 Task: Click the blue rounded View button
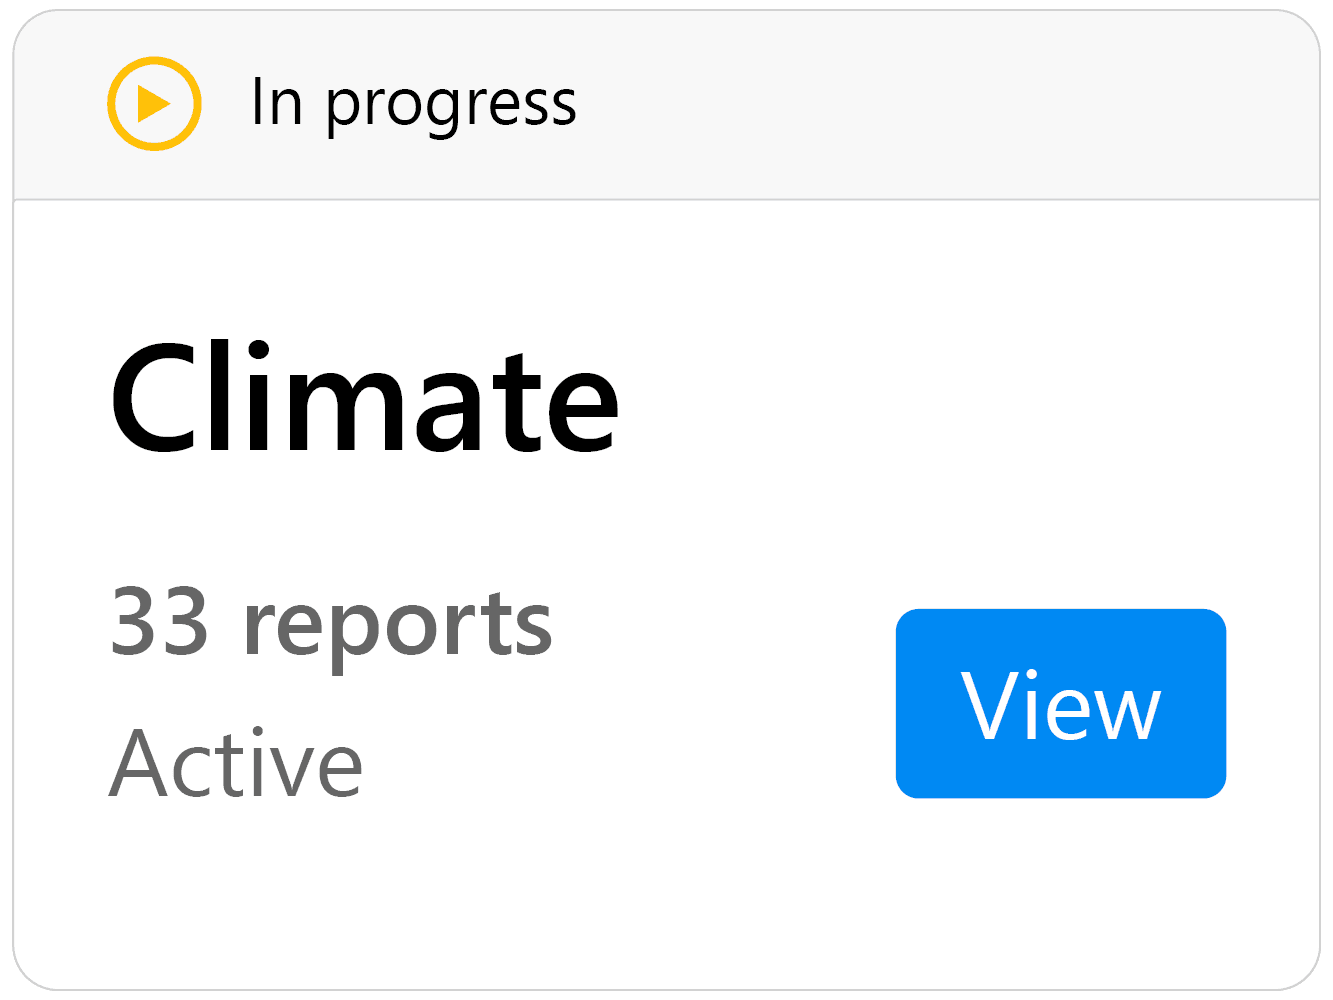1061,703
